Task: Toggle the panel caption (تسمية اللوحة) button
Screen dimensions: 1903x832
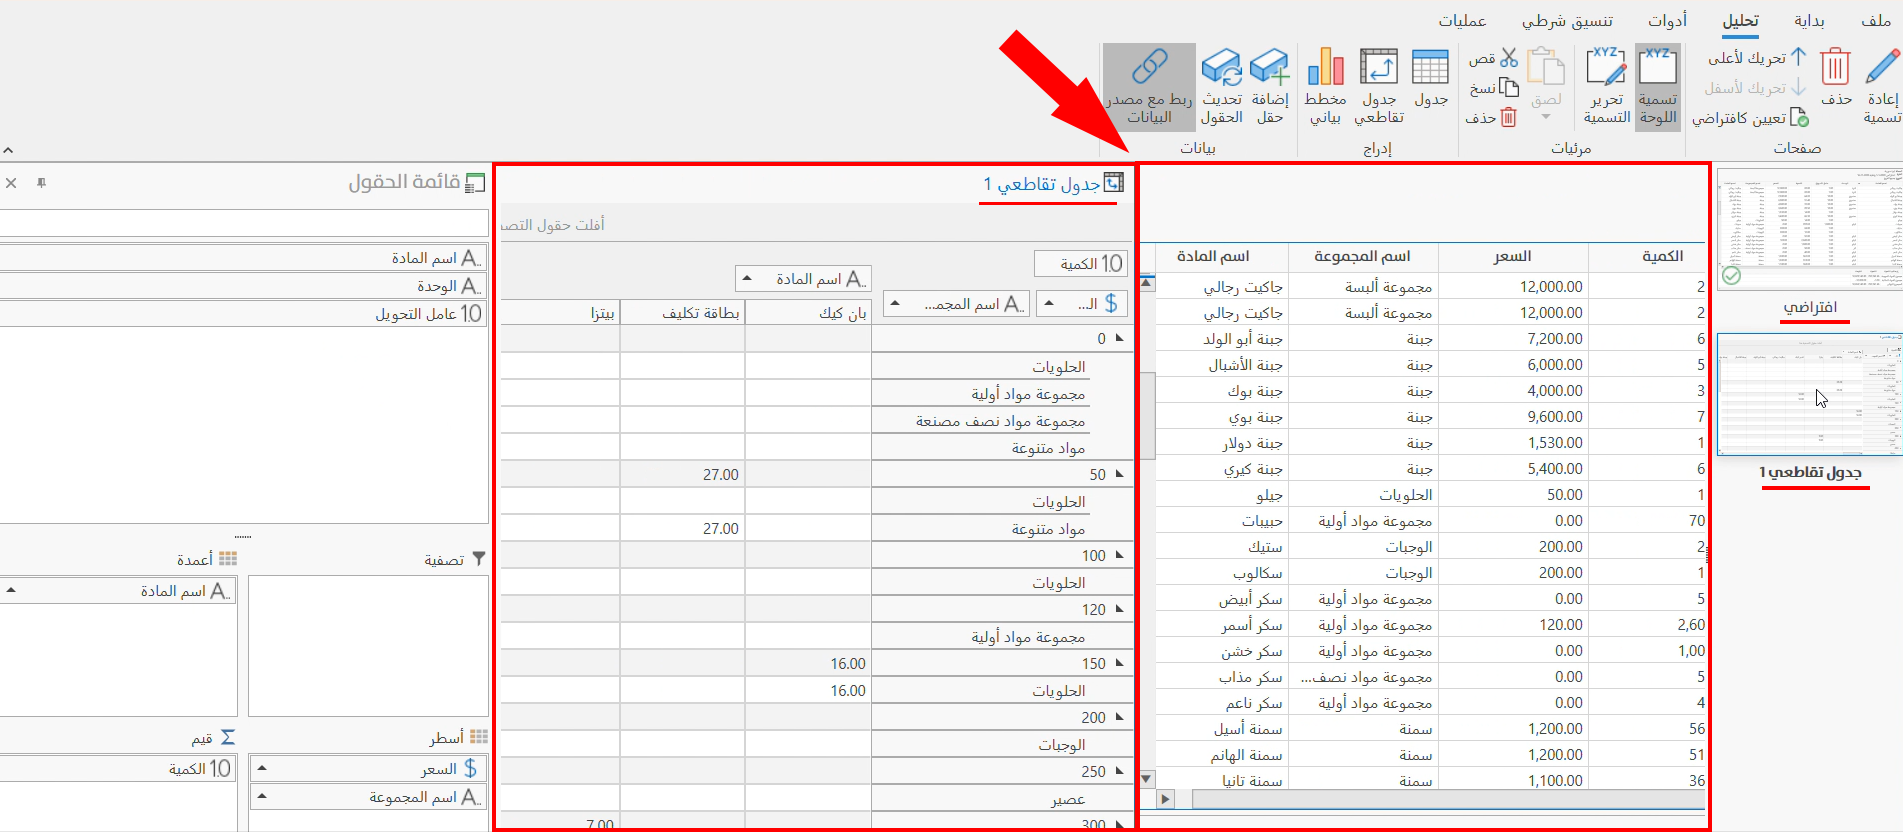Action: point(1657,68)
